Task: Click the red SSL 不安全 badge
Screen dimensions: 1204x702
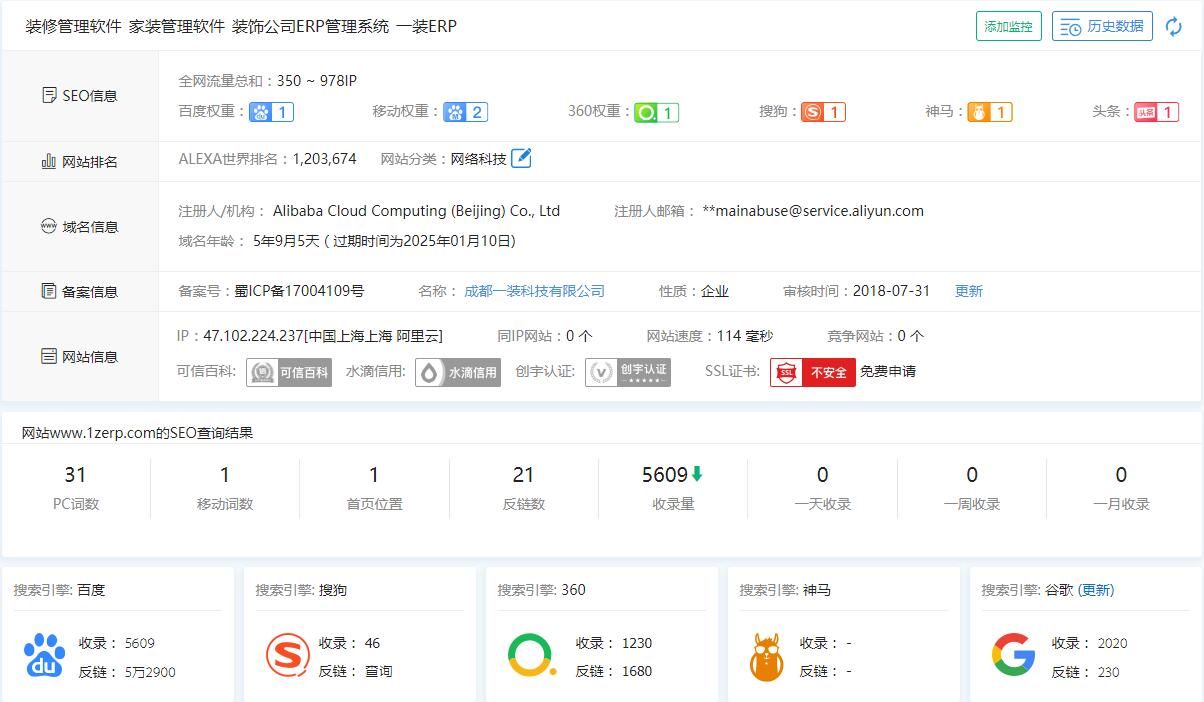Action: click(812, 372)
